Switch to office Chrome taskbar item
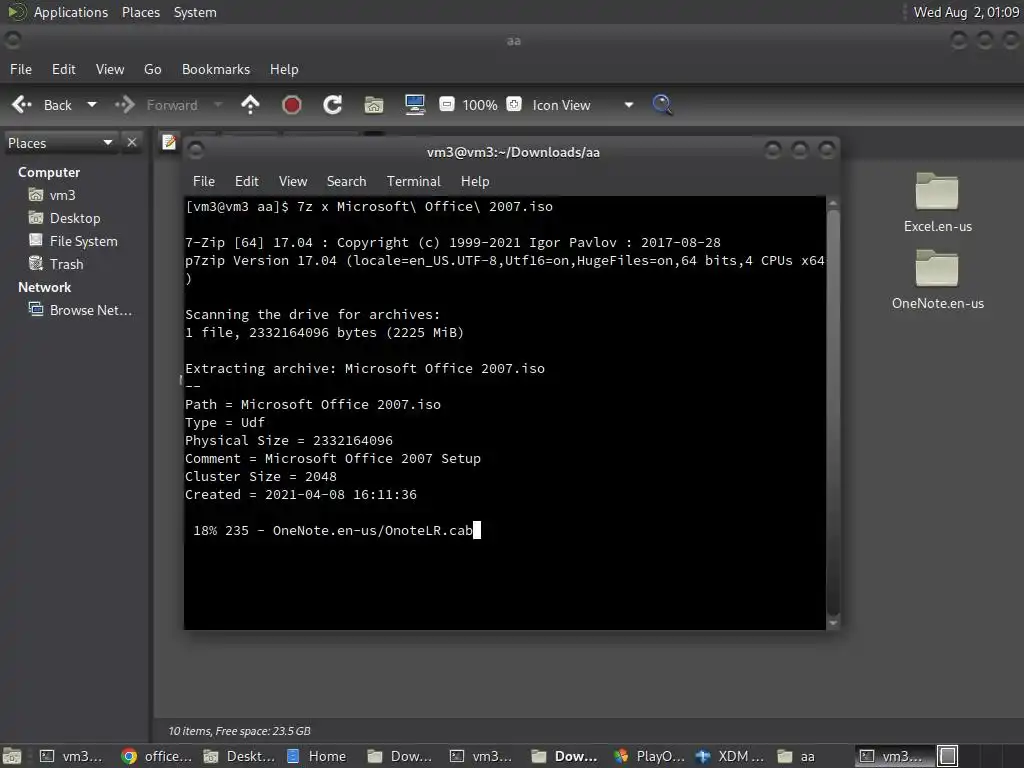The width and height of the screenshot is (1024, 768). click(157, 756)
